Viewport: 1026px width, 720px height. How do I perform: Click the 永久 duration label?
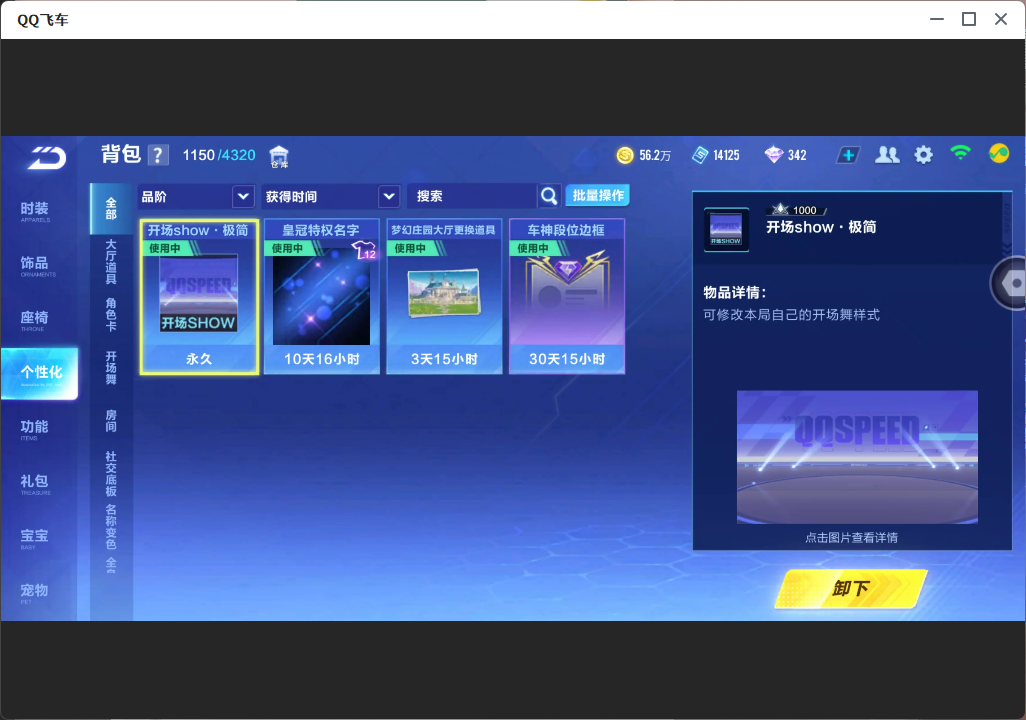(199, 359)
